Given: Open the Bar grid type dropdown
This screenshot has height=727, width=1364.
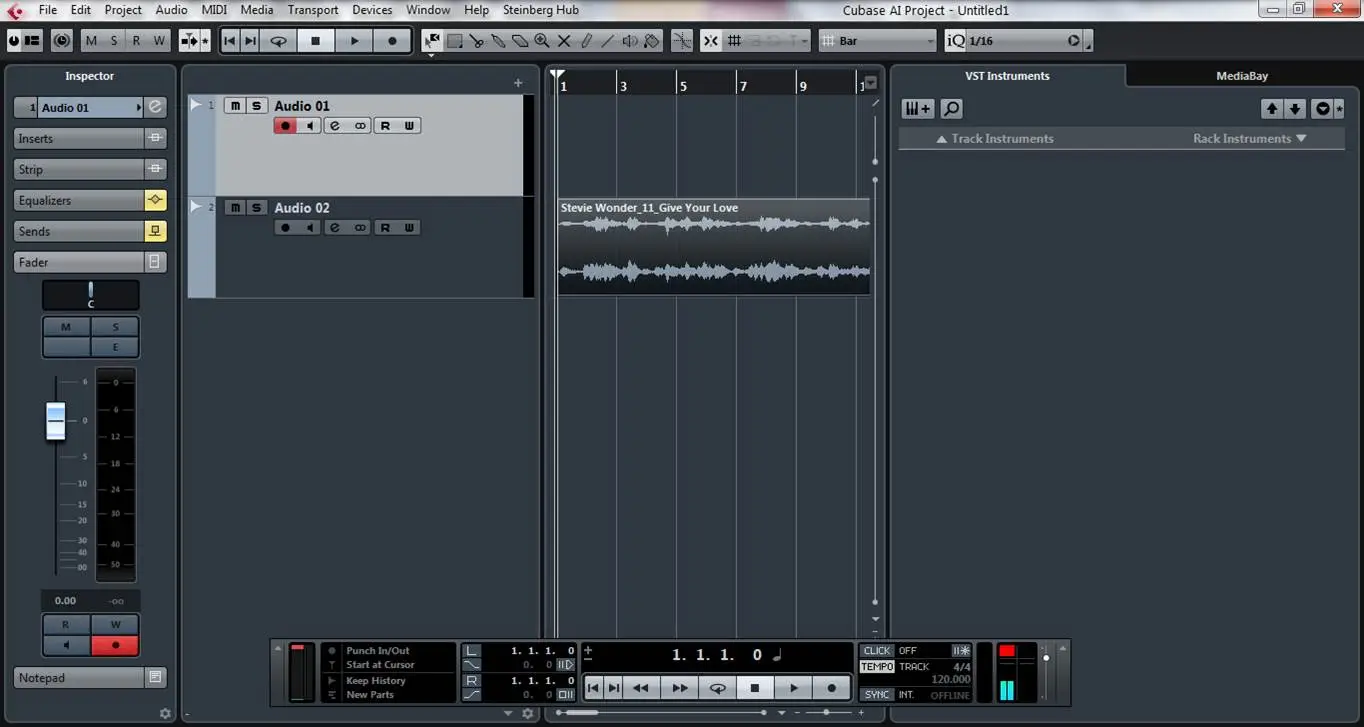Looking at the screenshot, I should pos(877,41).
